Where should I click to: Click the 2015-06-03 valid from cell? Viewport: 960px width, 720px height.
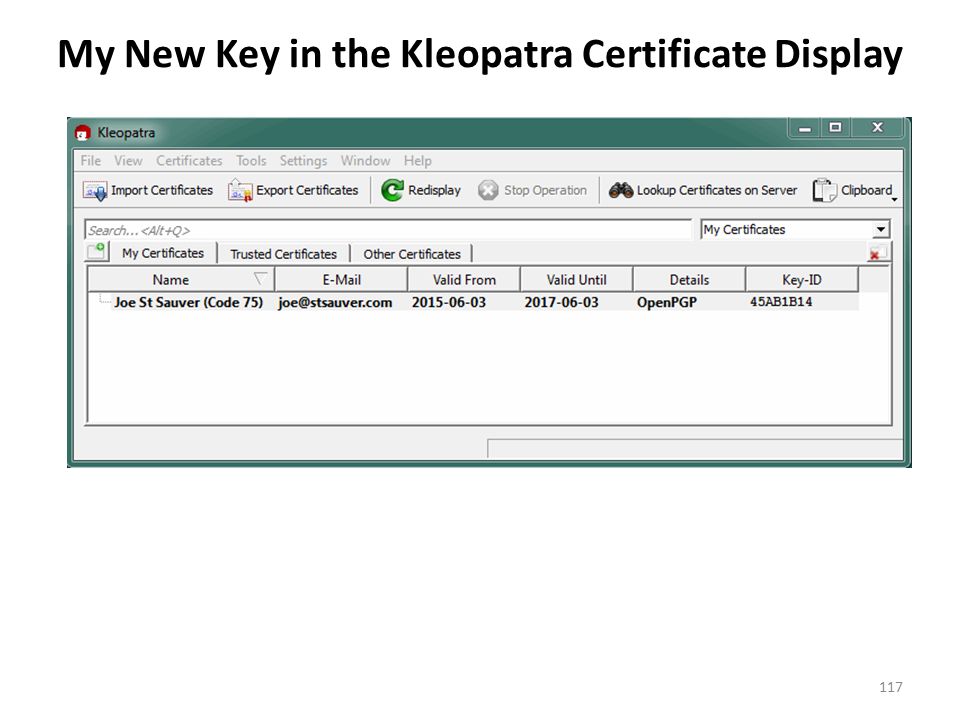pos(449,302)
